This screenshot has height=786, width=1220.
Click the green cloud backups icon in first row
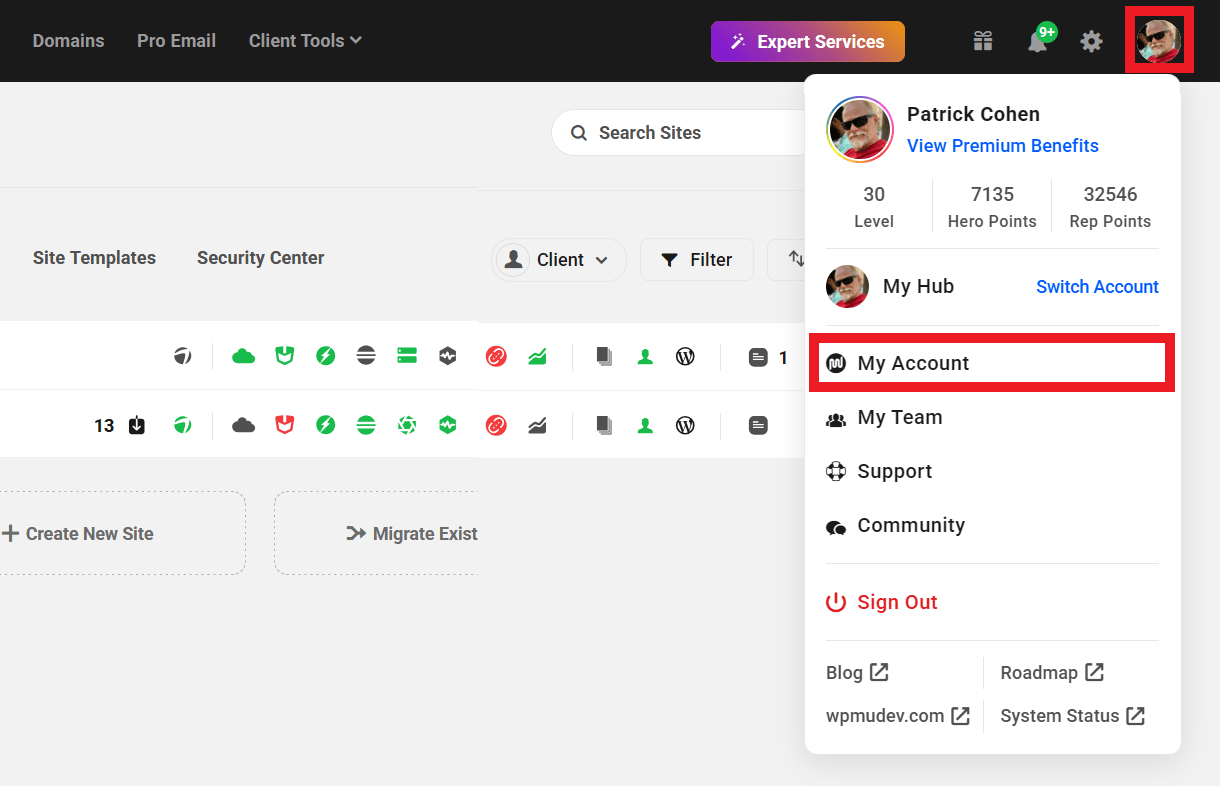click(x=243, y=356)
